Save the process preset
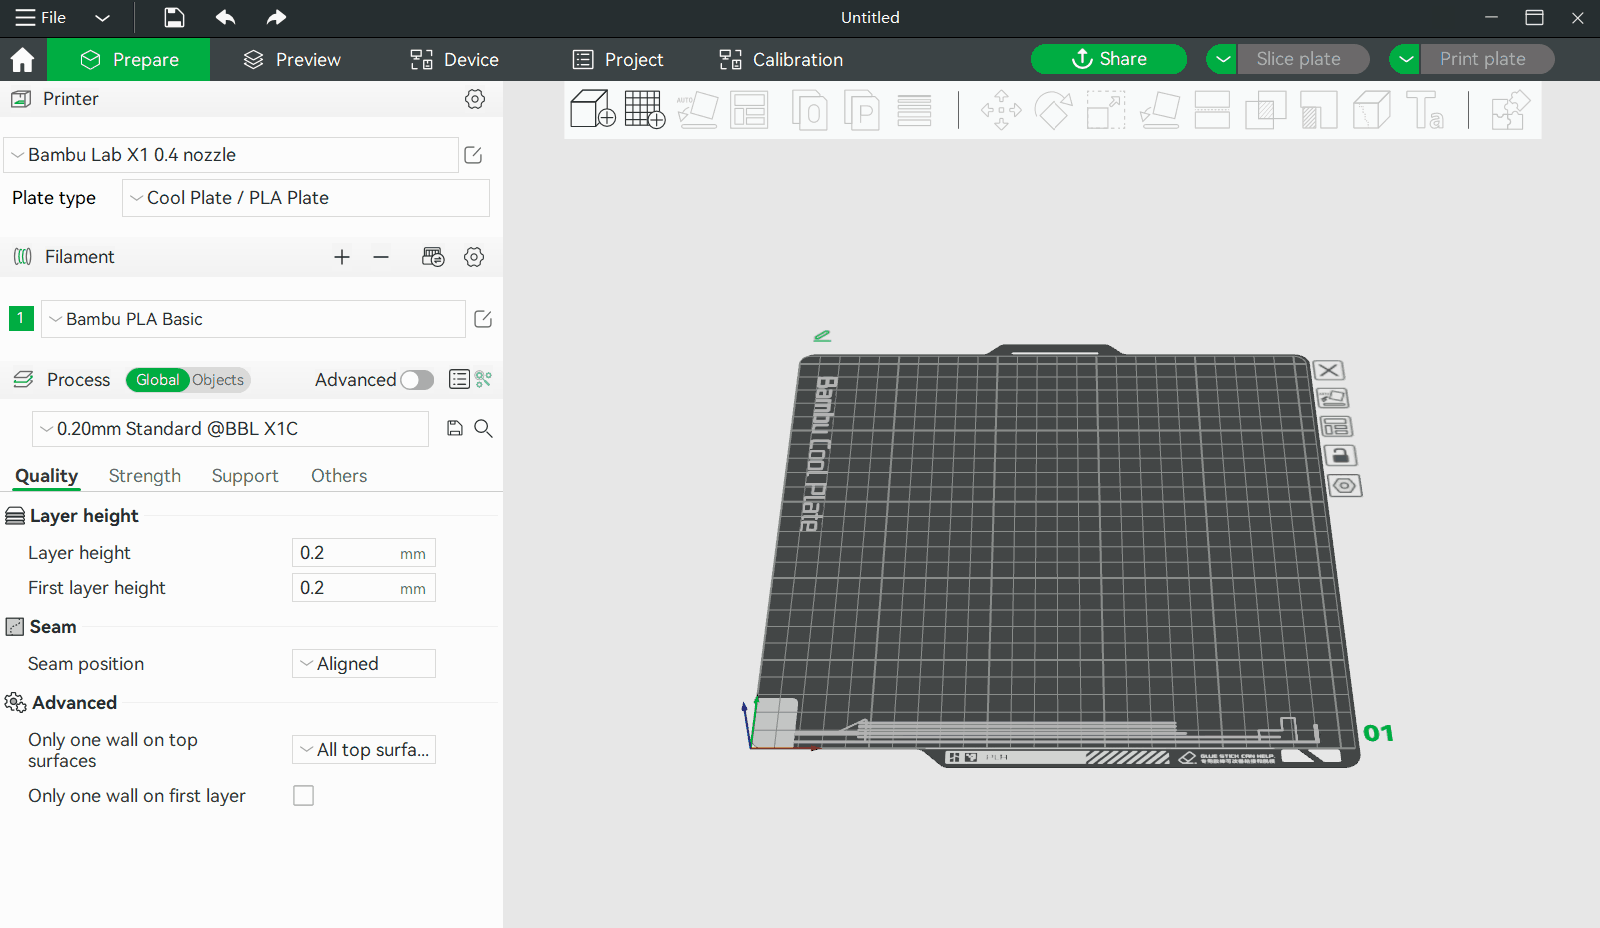 [455, 428]
